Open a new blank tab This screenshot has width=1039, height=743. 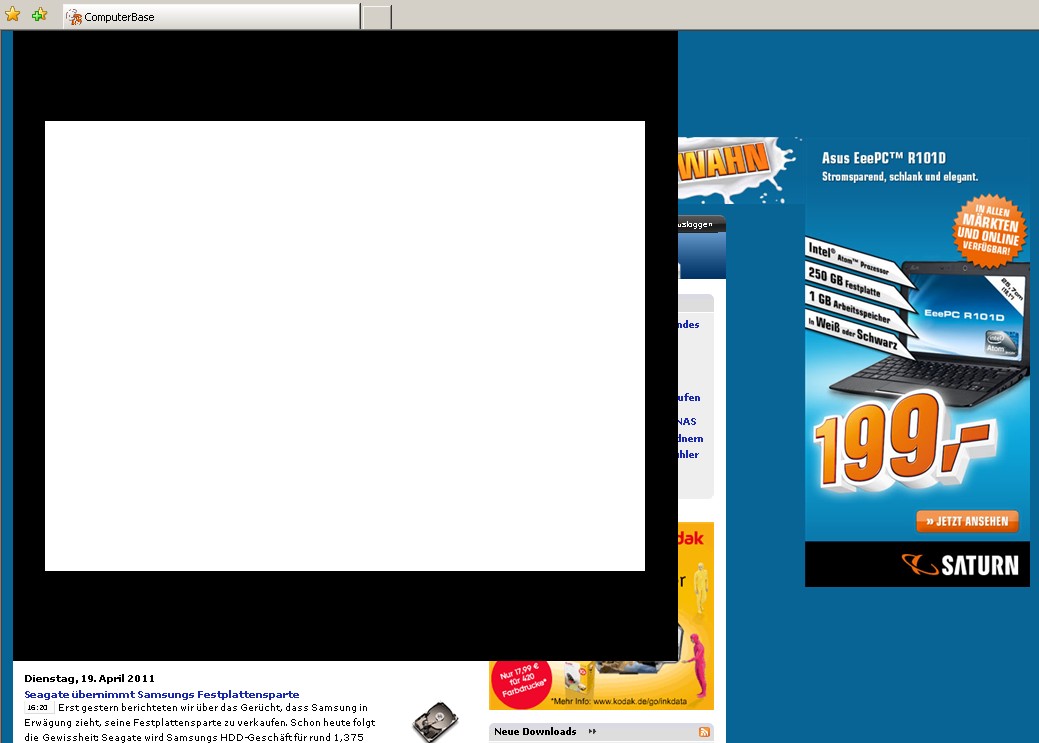coord(376,17)
